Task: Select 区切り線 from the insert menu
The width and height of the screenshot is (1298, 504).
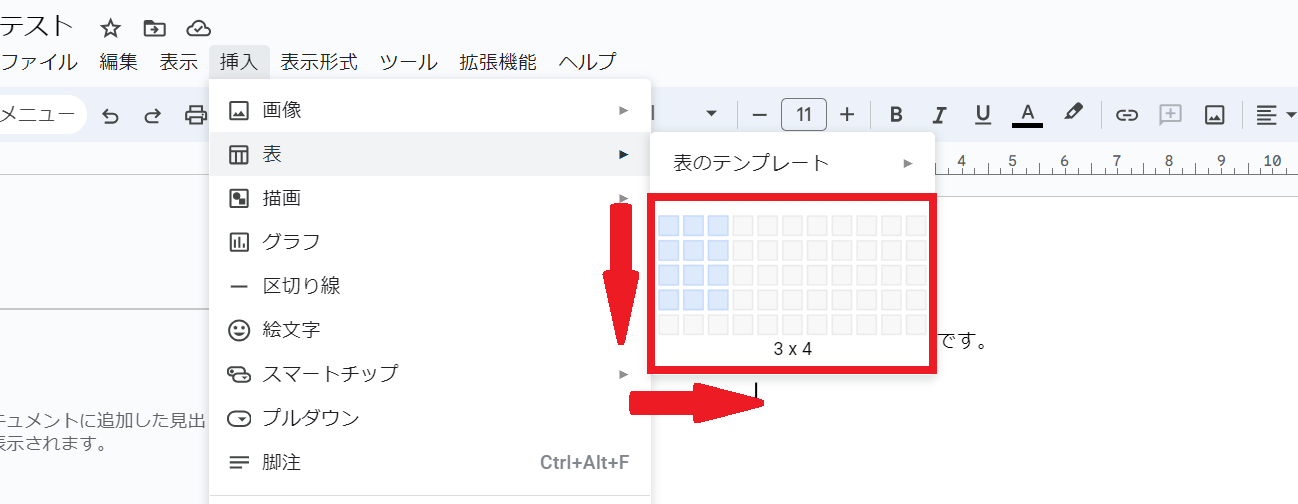Action: pos(301,286)
